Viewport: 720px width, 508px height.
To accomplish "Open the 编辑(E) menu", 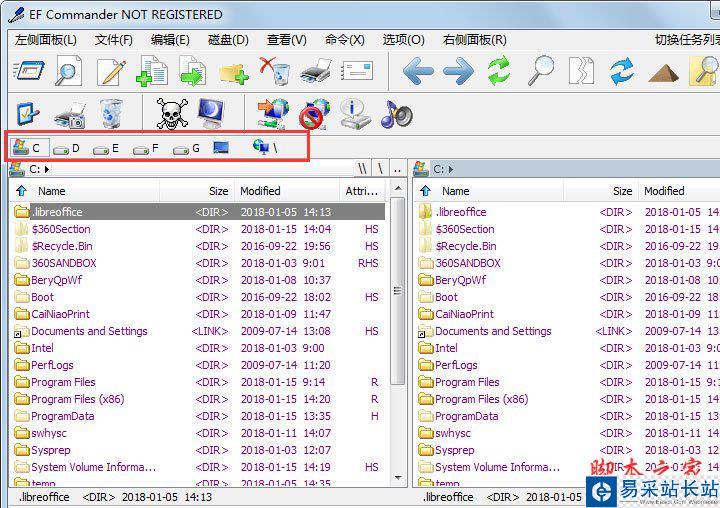I will tap(170, 40).
